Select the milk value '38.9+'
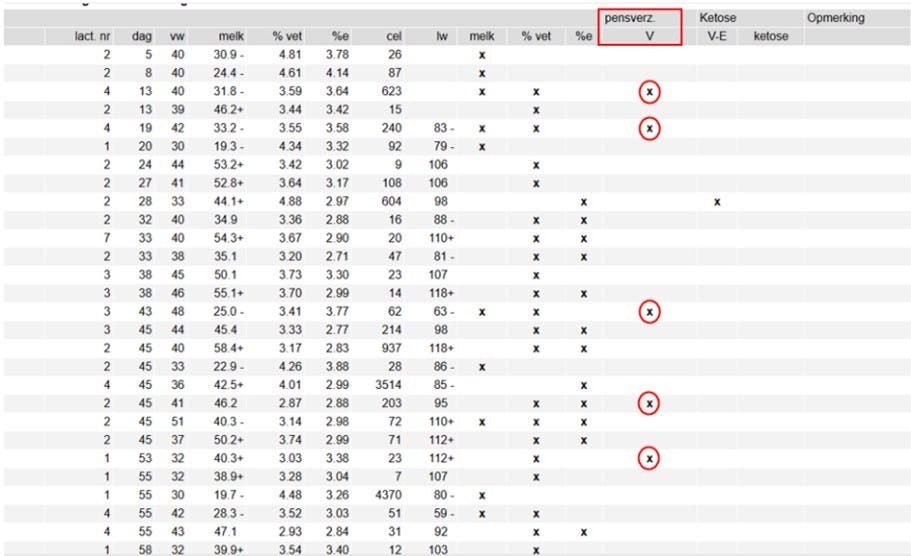The height and width of the screenshot is (556, 911). tap(228, 476)
